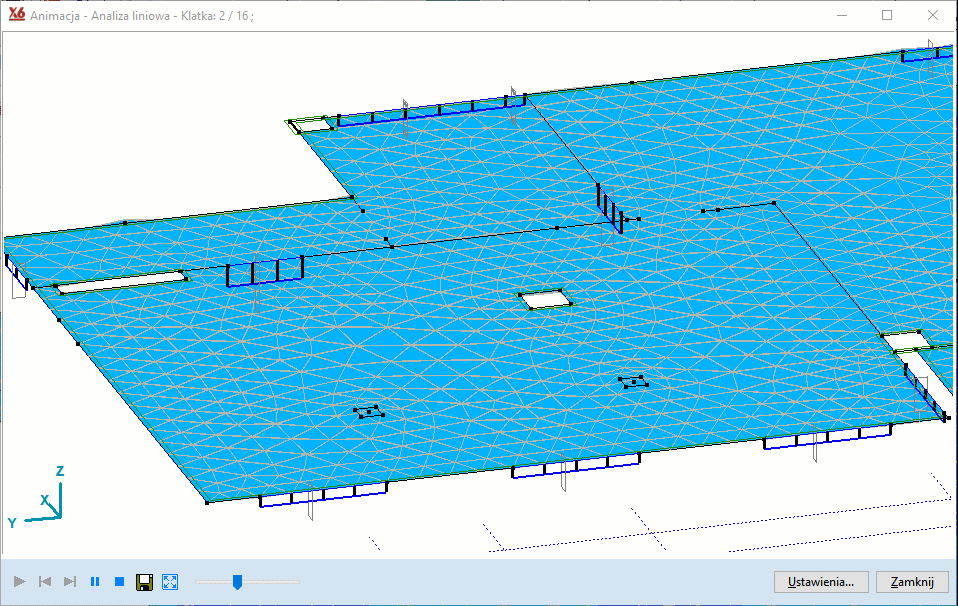Select the white rectangular opening at slab center
The image size is (958, 606).
click(544, 298)
